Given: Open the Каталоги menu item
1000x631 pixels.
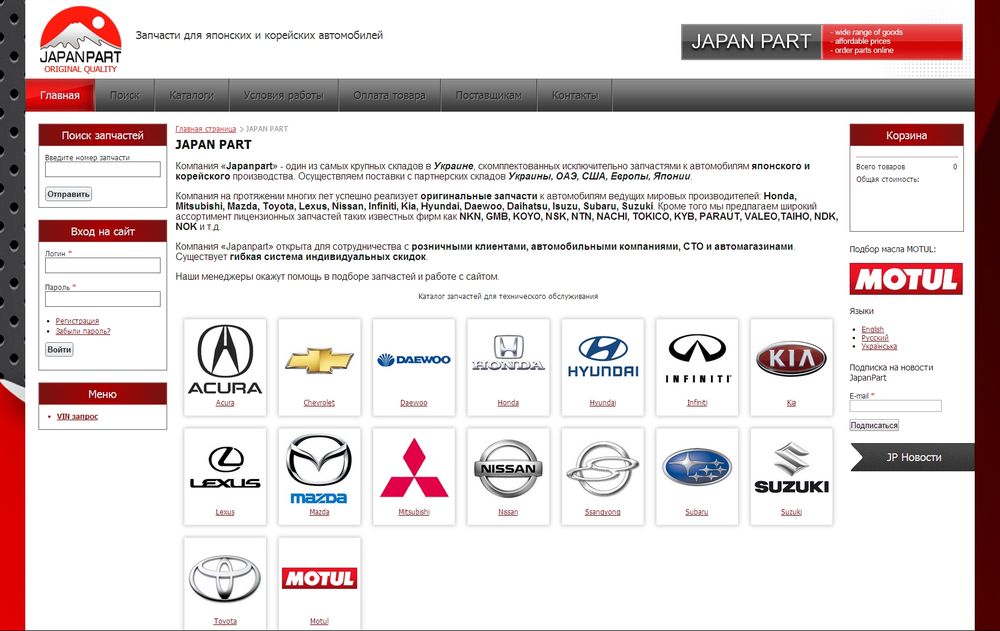Looking at the screenshot, I should (x=191, y=95).
